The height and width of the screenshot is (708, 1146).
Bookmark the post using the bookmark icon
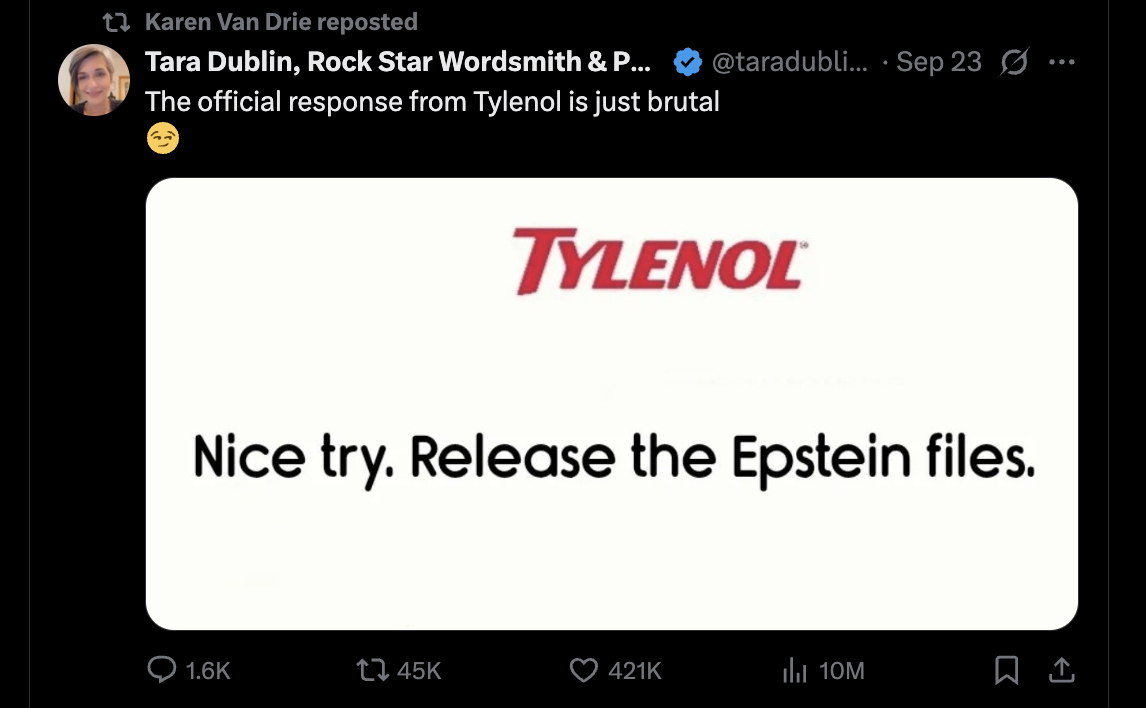click(x=1007, y=671)
